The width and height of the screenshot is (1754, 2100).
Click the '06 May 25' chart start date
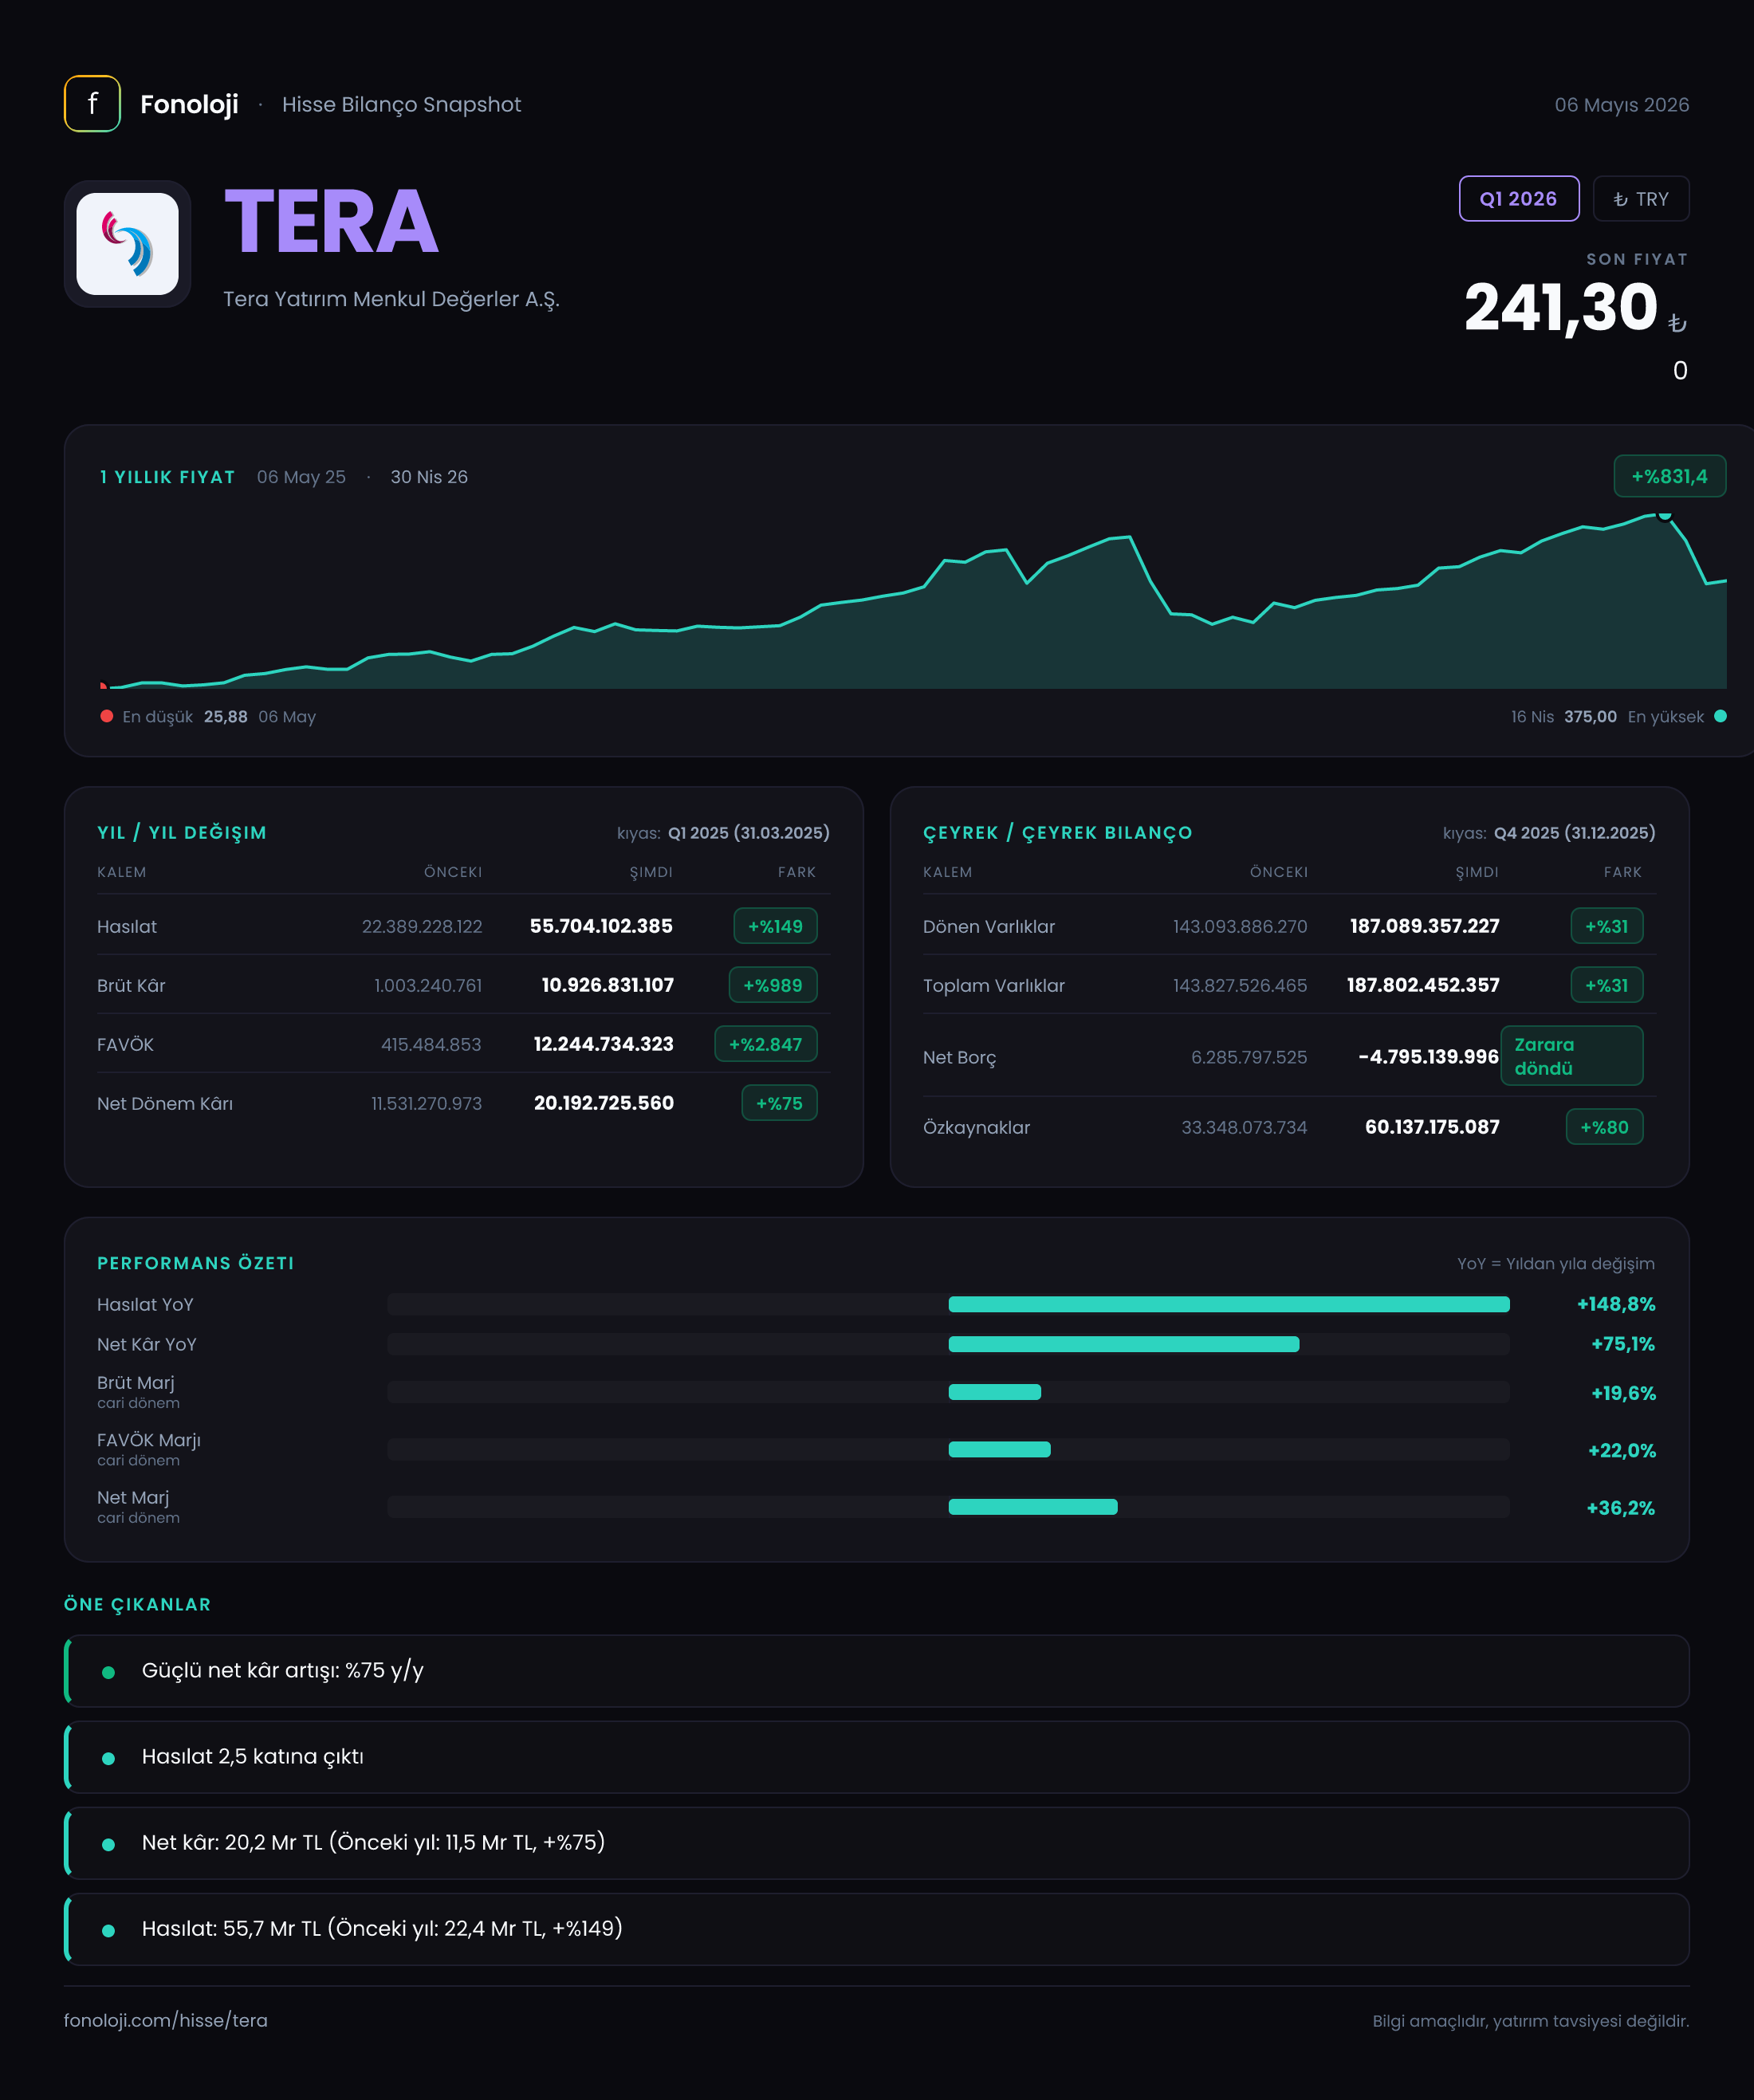(x=301, y=477)
